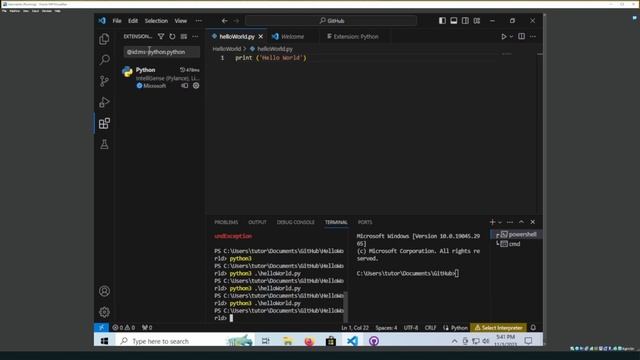Refresh the extensions list
Viewport: 640px width, 360px height.
pos(172,36)
